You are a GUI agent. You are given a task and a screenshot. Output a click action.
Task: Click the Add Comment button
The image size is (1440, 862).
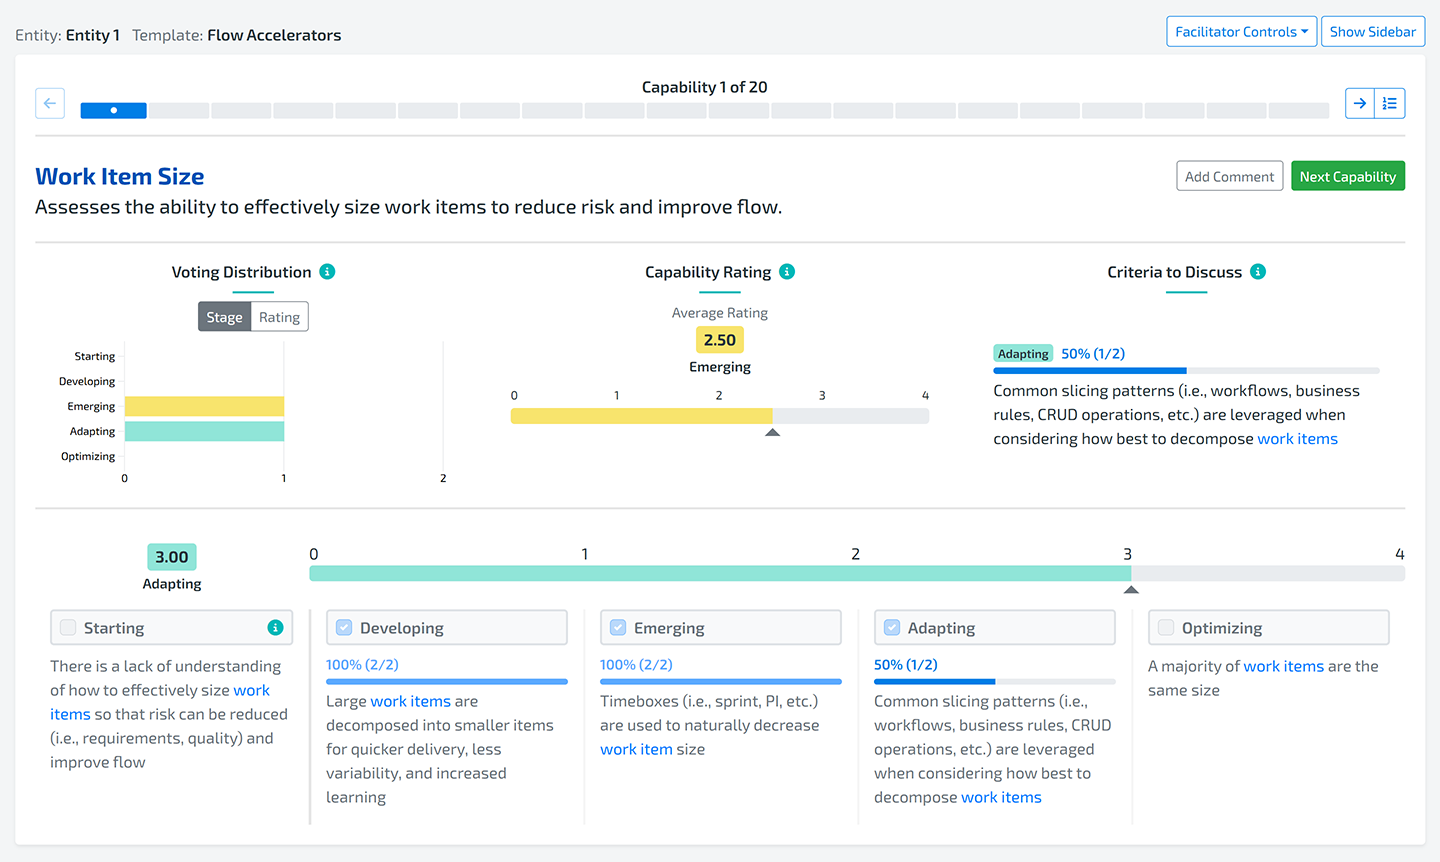coord(1229,177)
